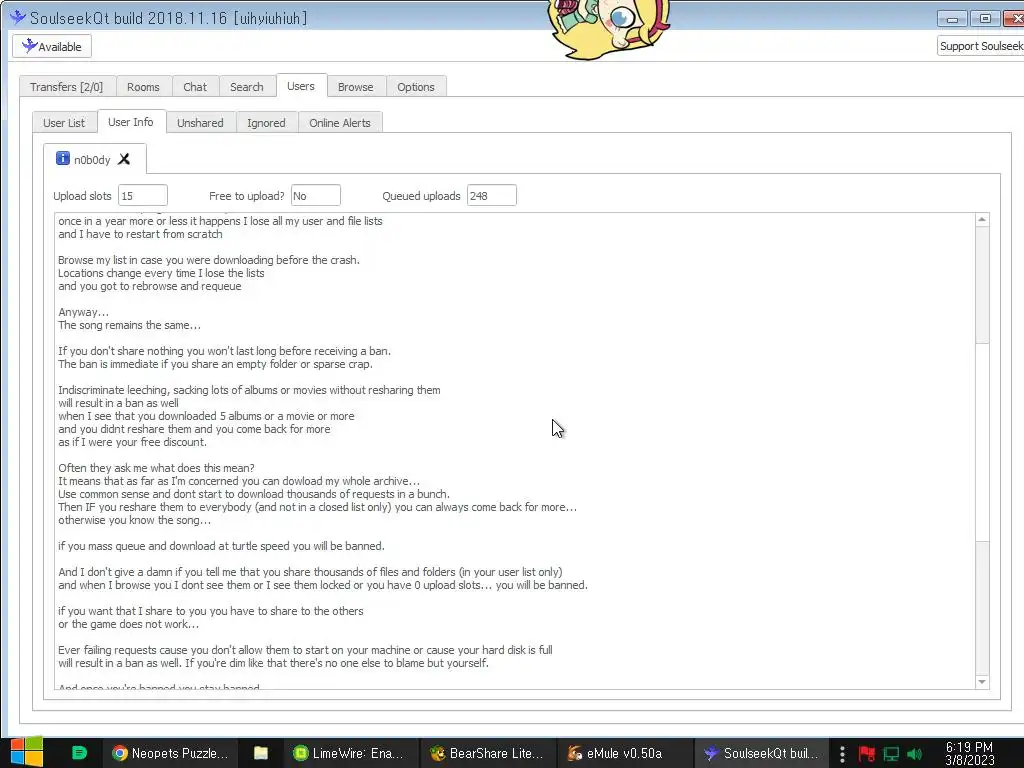Click the scrollbar down arrow in user info
Screen dimensions: 1024x768
982,681
